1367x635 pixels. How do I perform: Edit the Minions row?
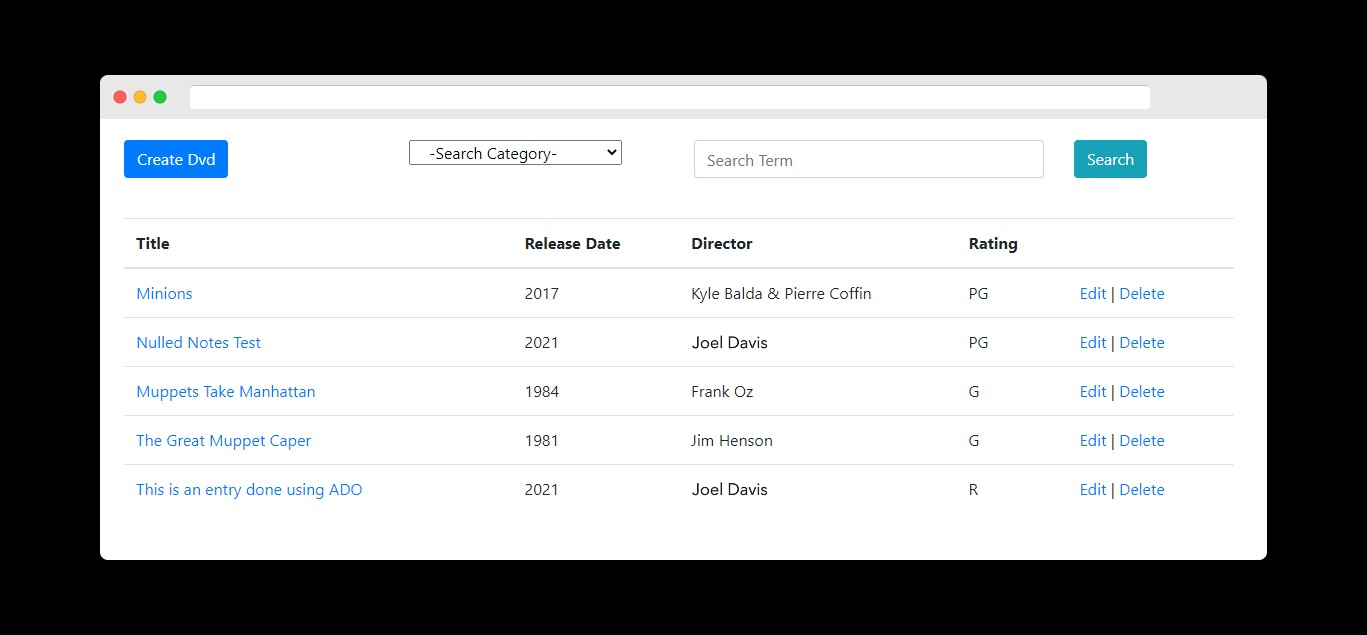point(1093,293)
